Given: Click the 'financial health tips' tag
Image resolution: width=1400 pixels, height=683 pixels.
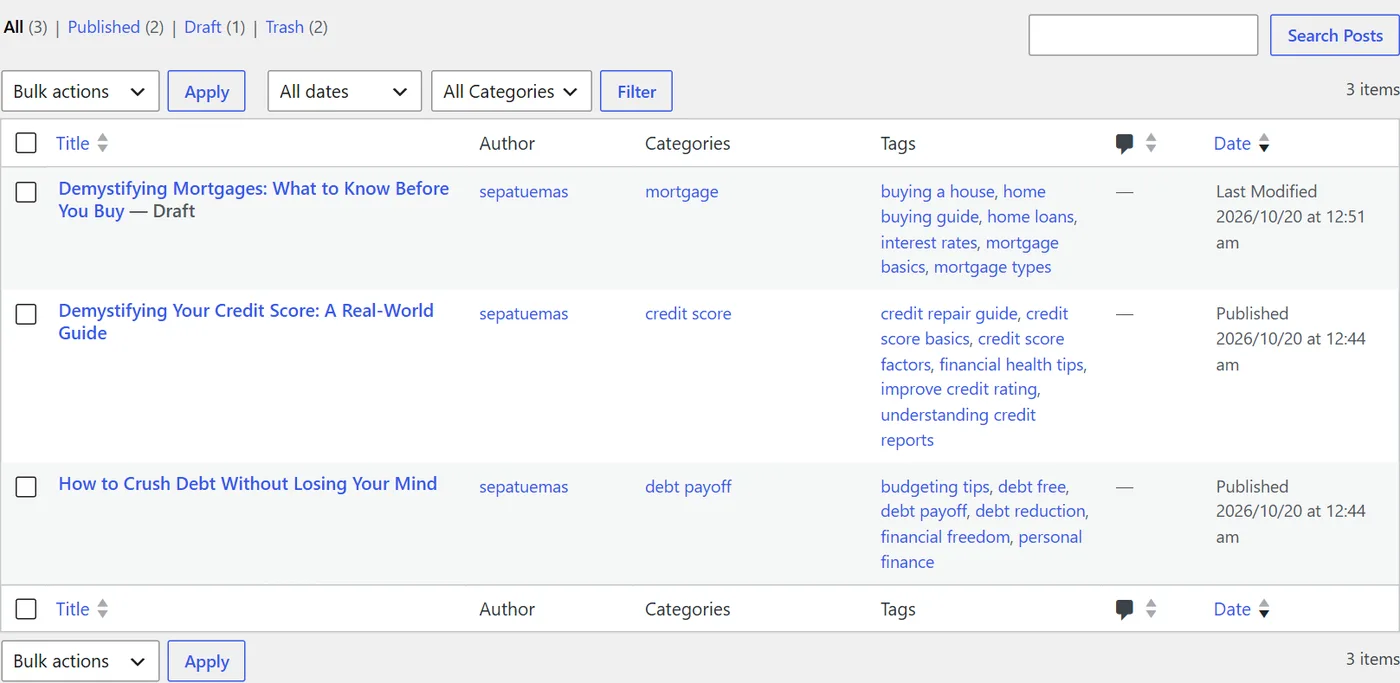Looking at the screenshot, I should pyautogui.click(x=1012, y=365).
